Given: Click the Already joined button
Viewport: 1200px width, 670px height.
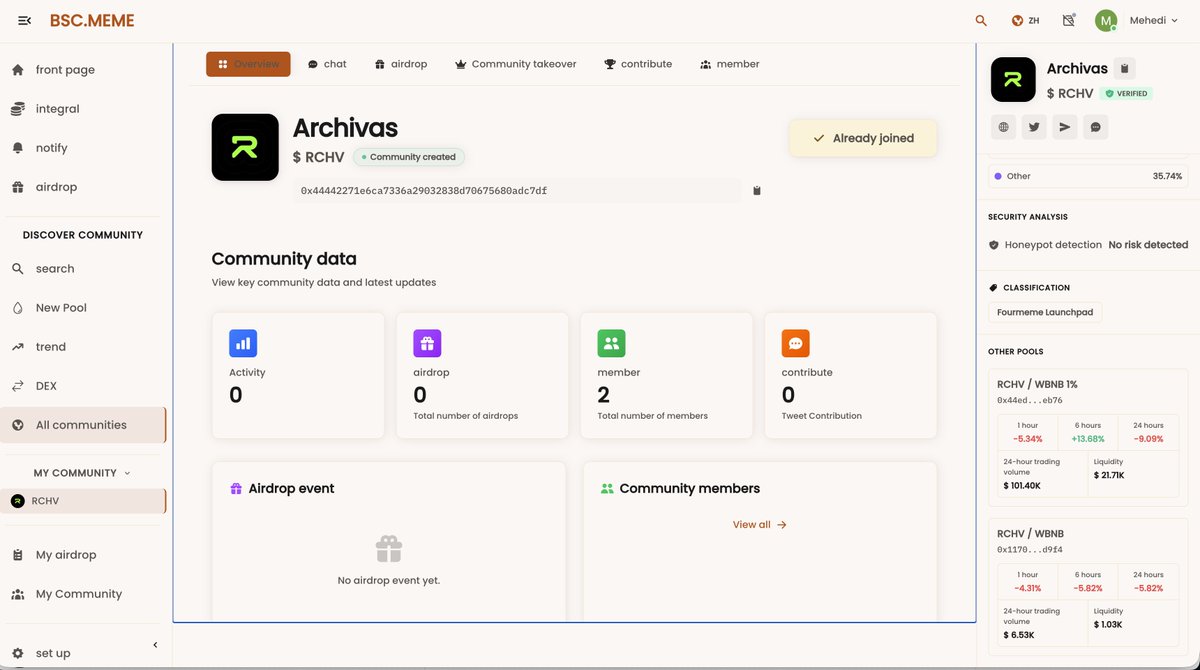Looking at the screenshot, I should point(863,138).
